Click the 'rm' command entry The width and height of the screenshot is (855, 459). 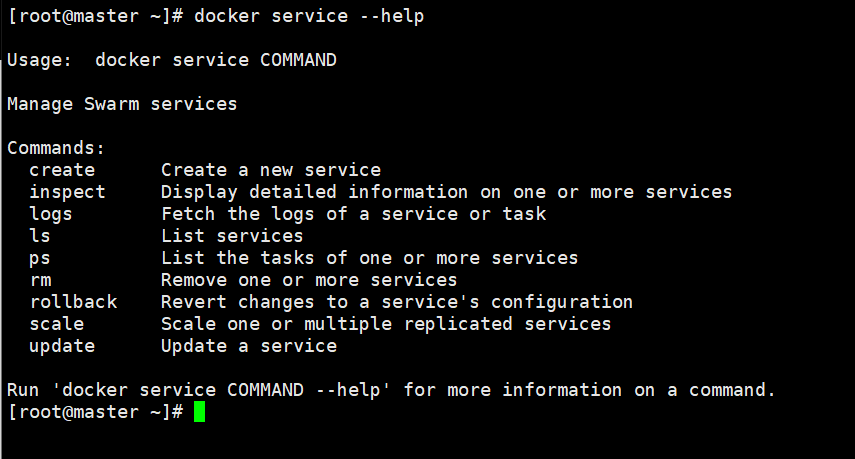coord(40,280)
